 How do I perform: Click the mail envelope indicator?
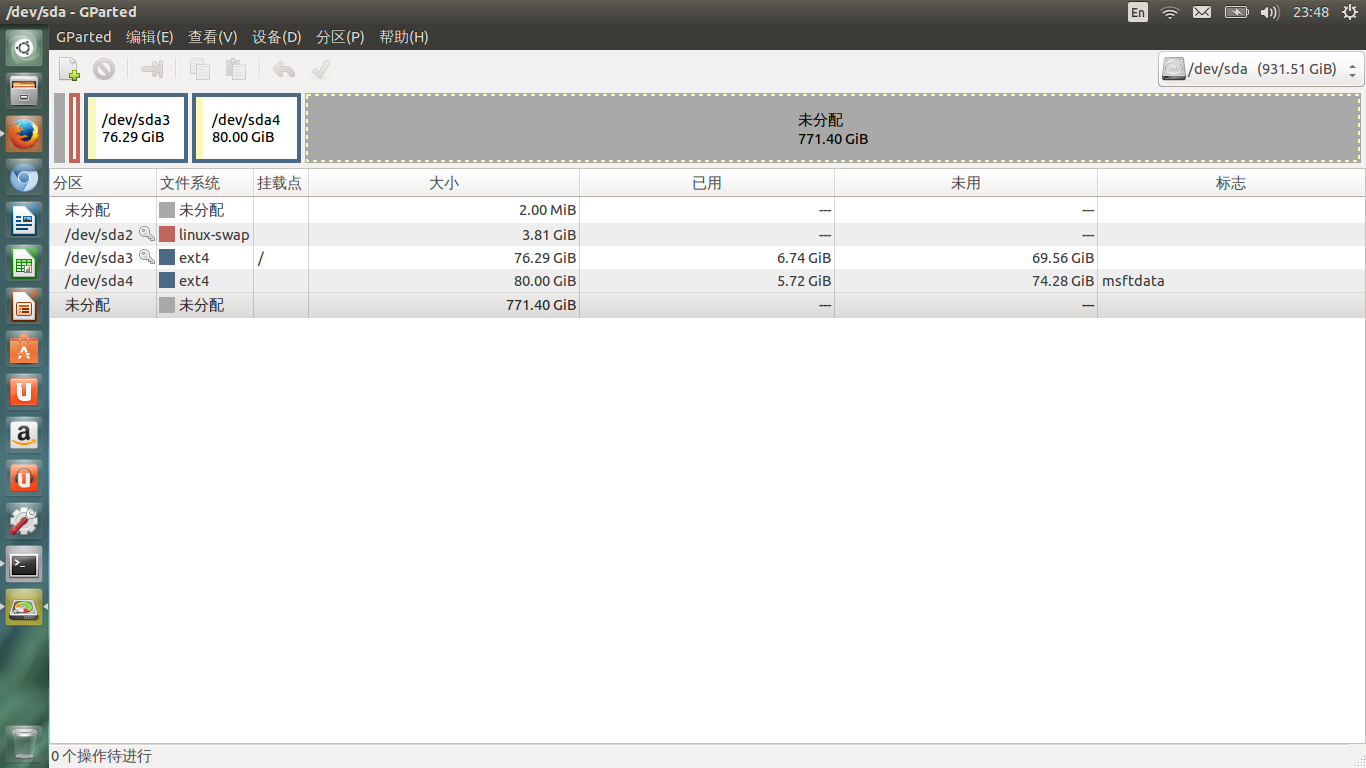tap(1202, 12)
